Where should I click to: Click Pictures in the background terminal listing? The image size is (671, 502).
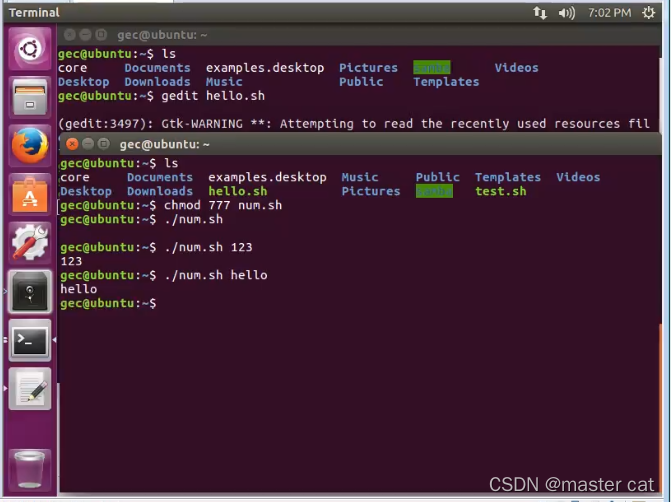click(x=368, y=68)
